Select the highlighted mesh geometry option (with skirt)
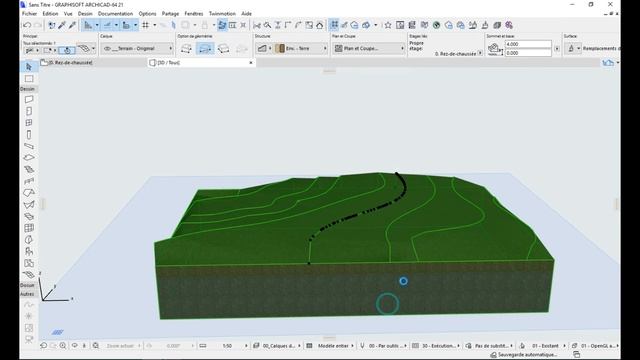This screenshot has height=360, width=640. coord(204,49)
